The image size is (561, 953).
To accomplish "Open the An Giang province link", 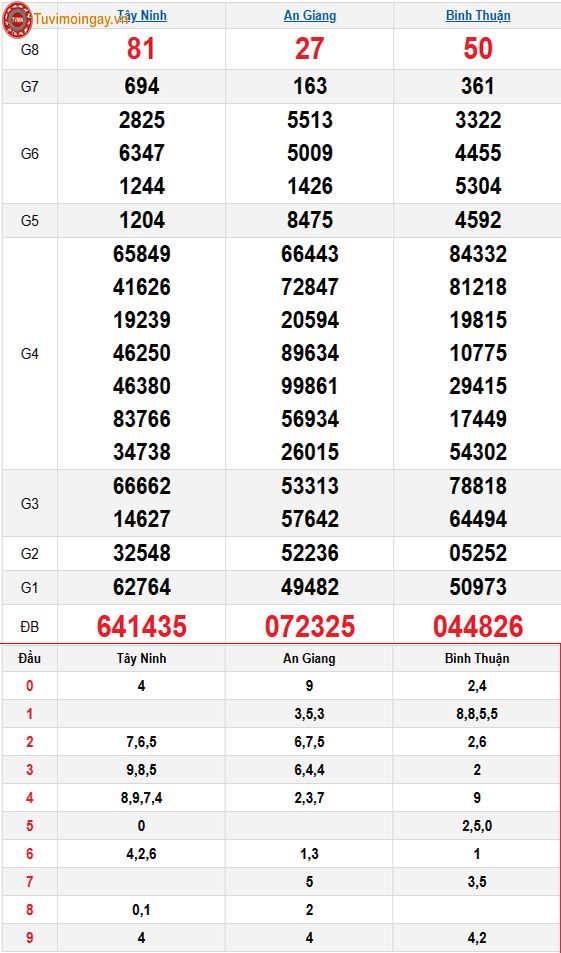I will 310,15.
